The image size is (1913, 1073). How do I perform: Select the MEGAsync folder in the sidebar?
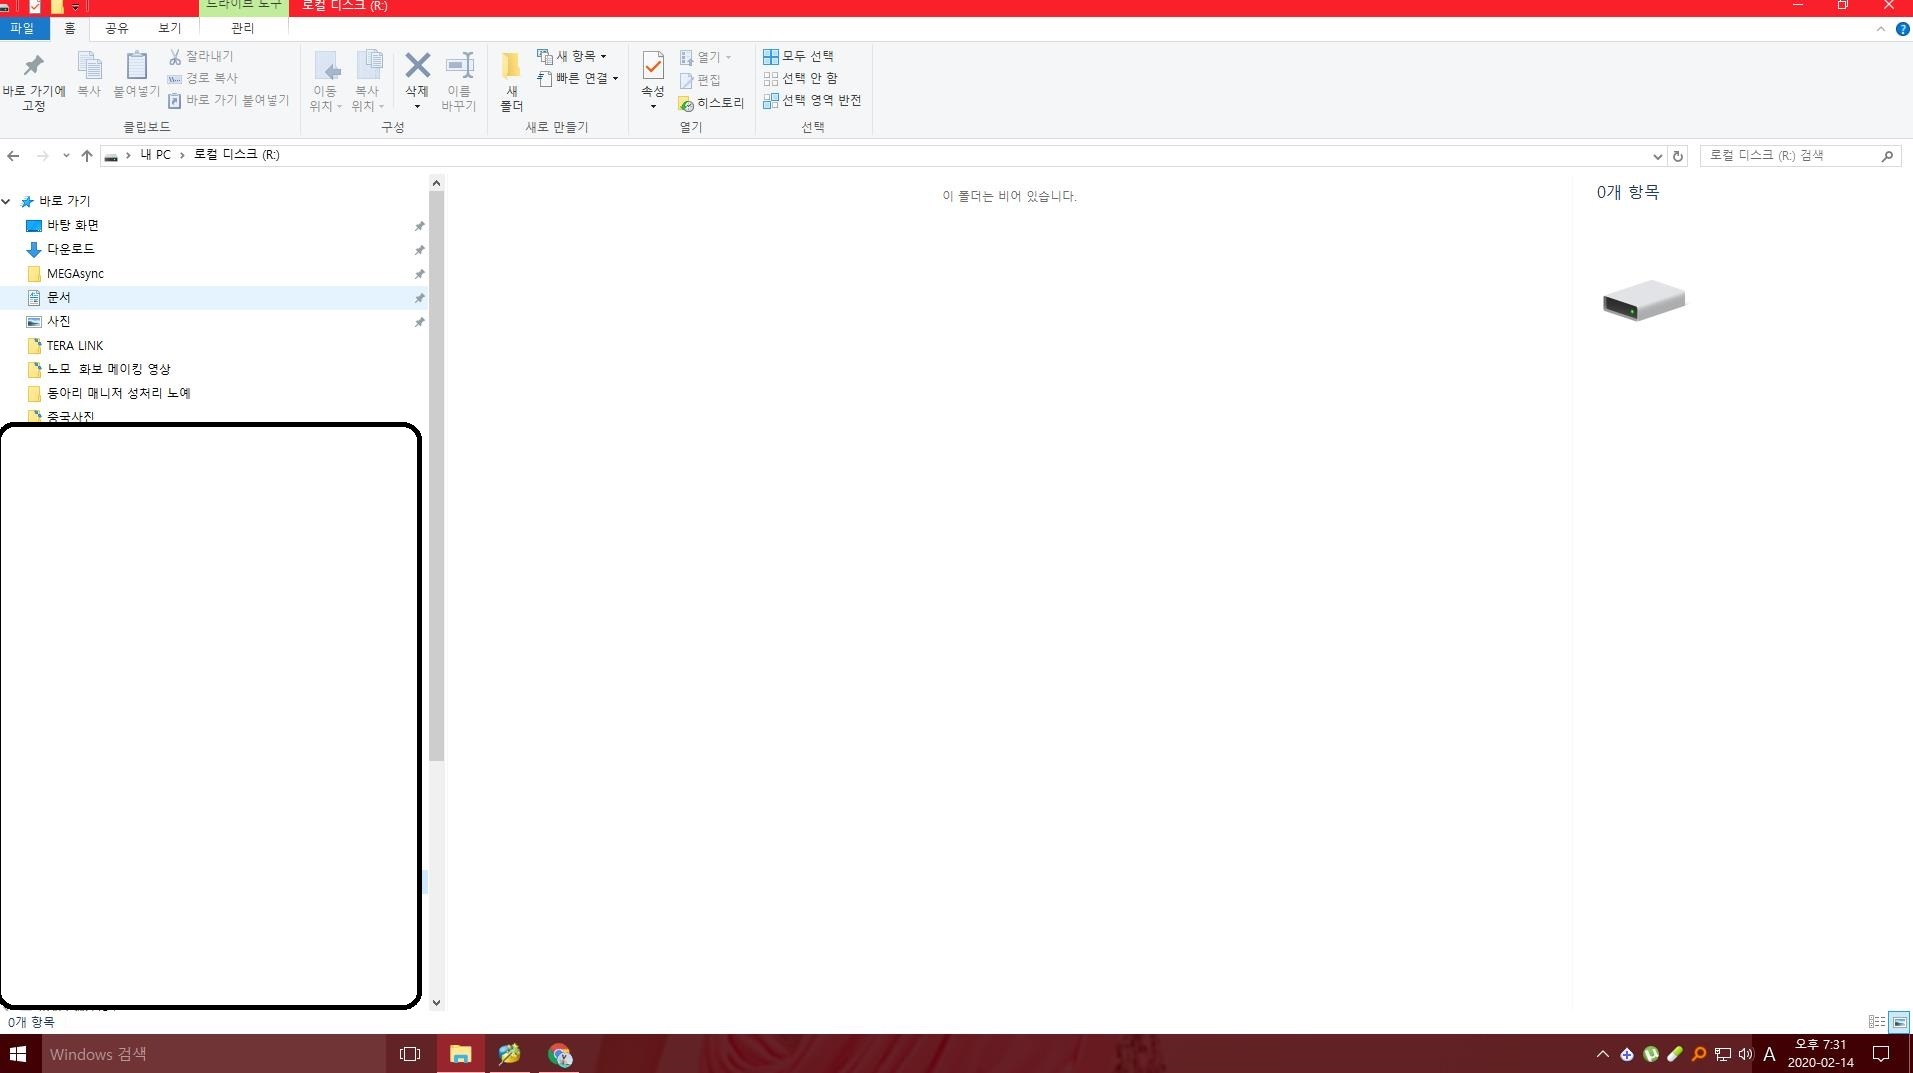point(75,274)
